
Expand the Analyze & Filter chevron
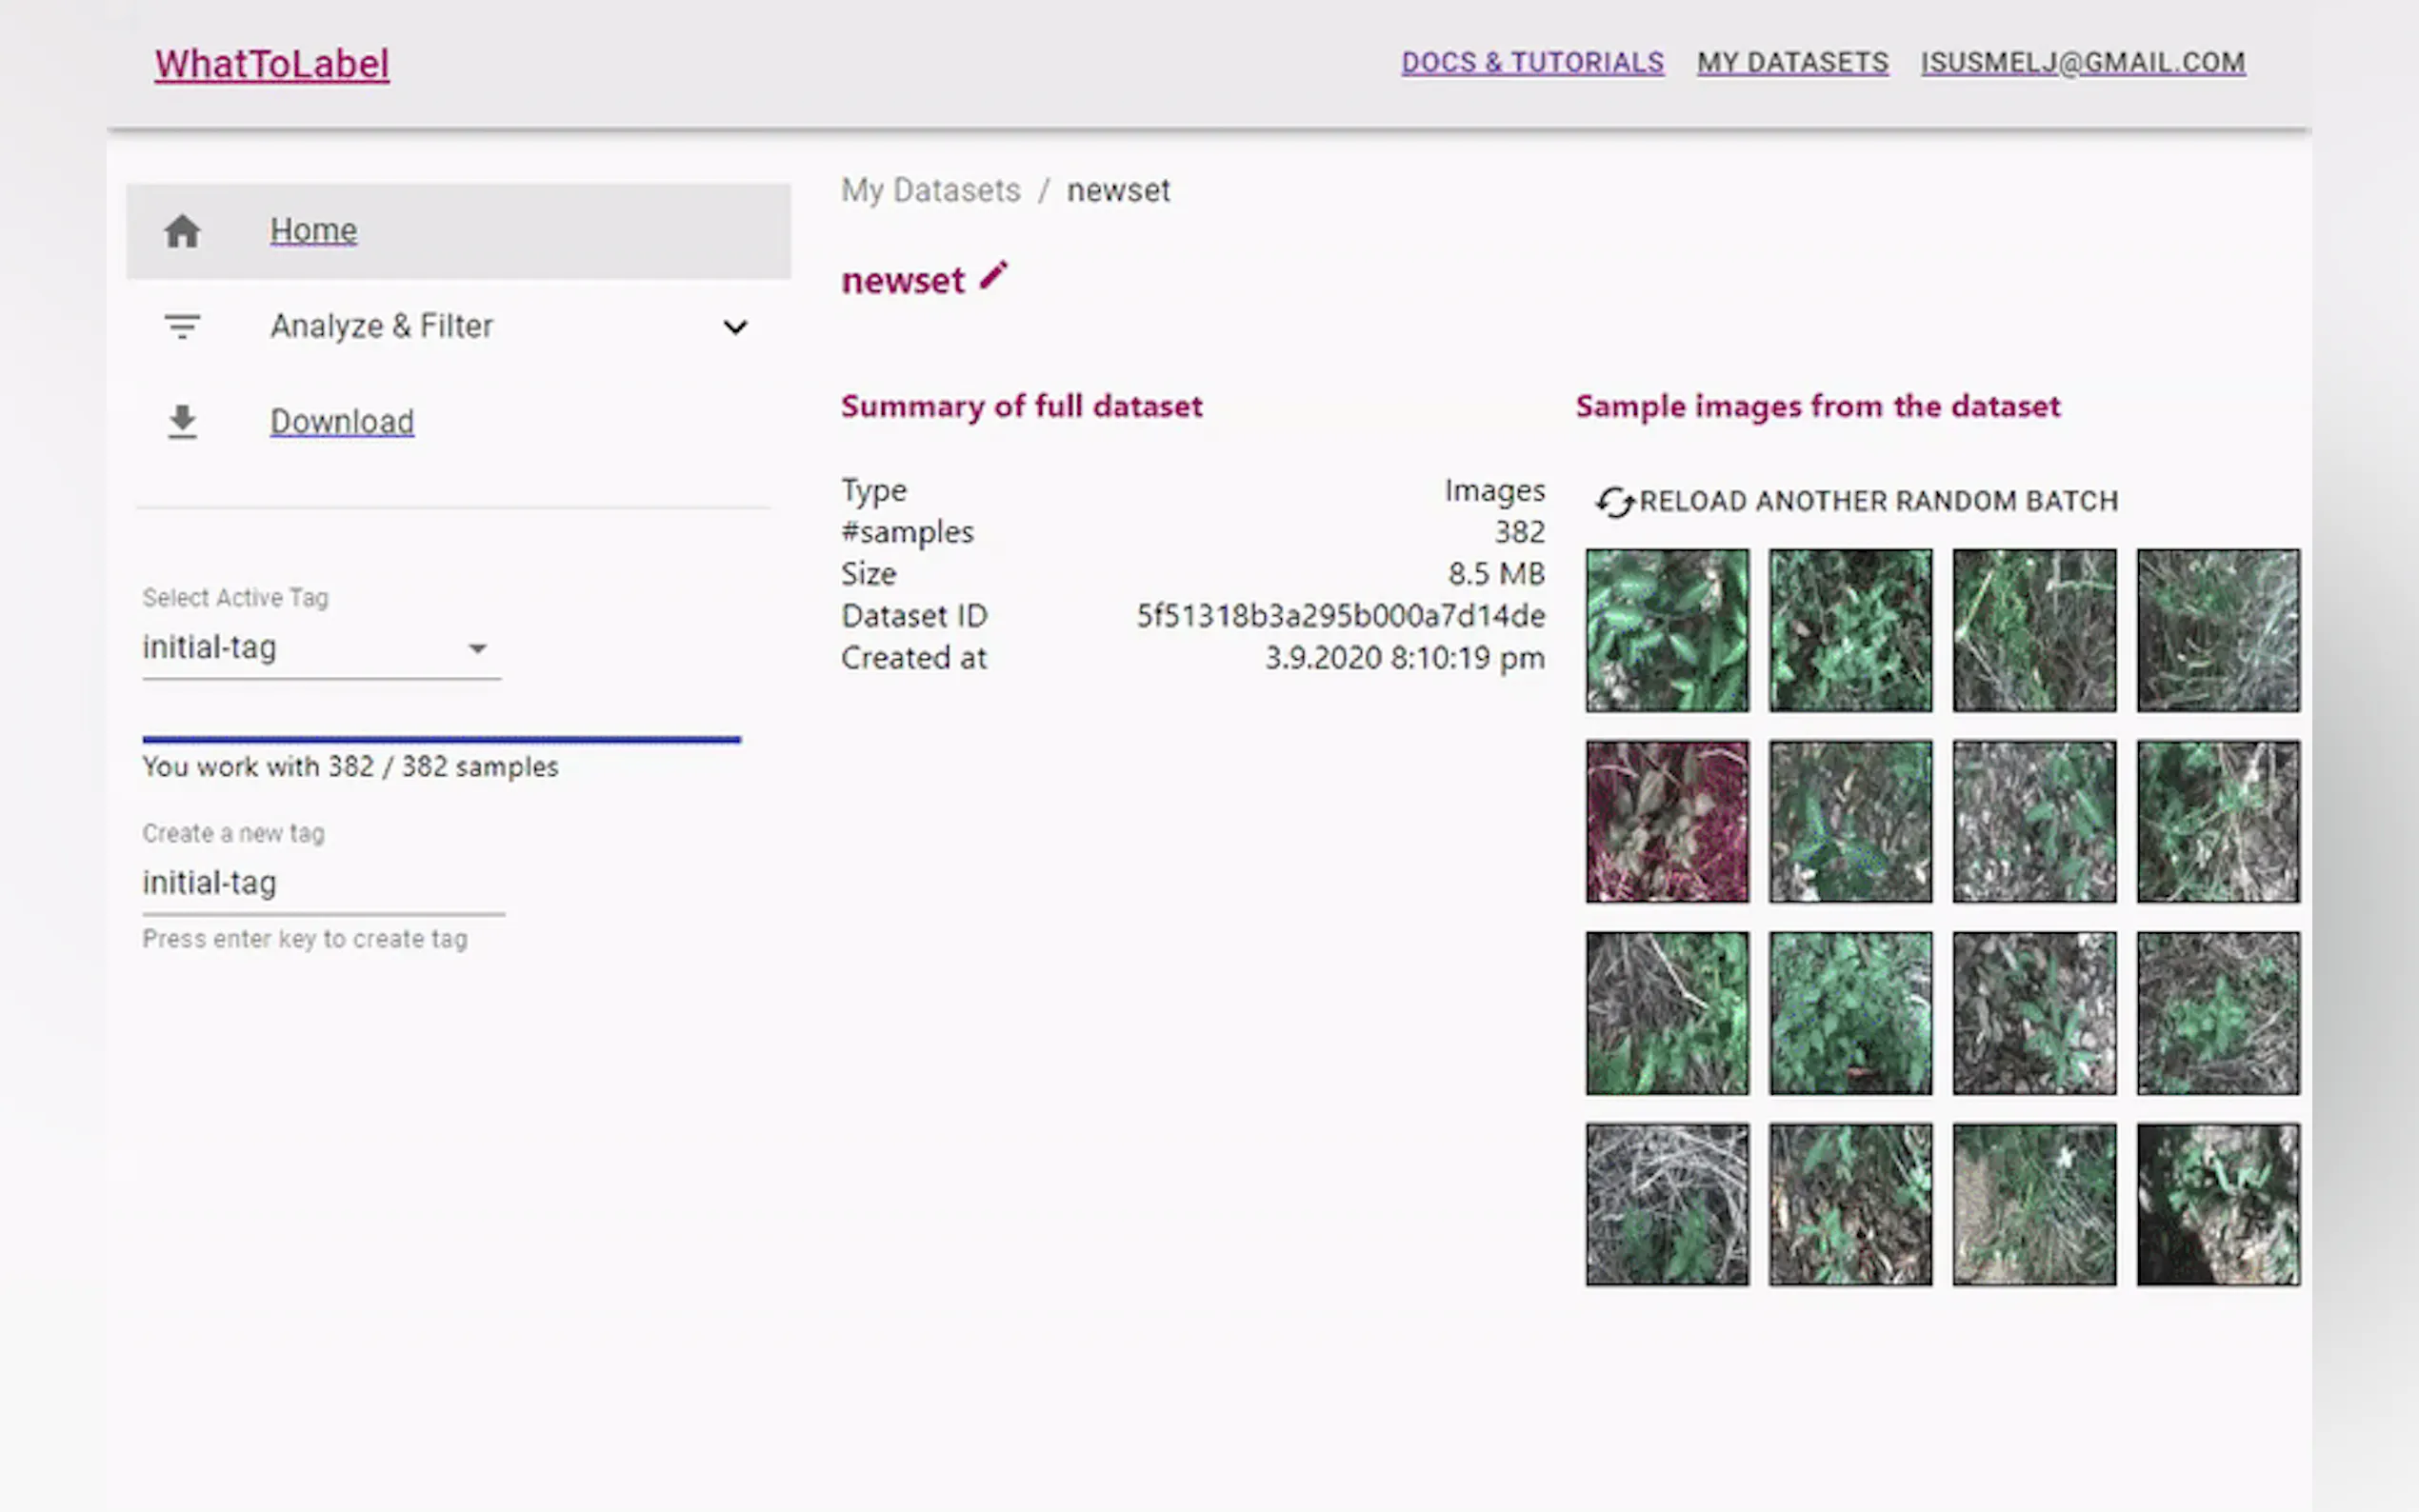735,327
